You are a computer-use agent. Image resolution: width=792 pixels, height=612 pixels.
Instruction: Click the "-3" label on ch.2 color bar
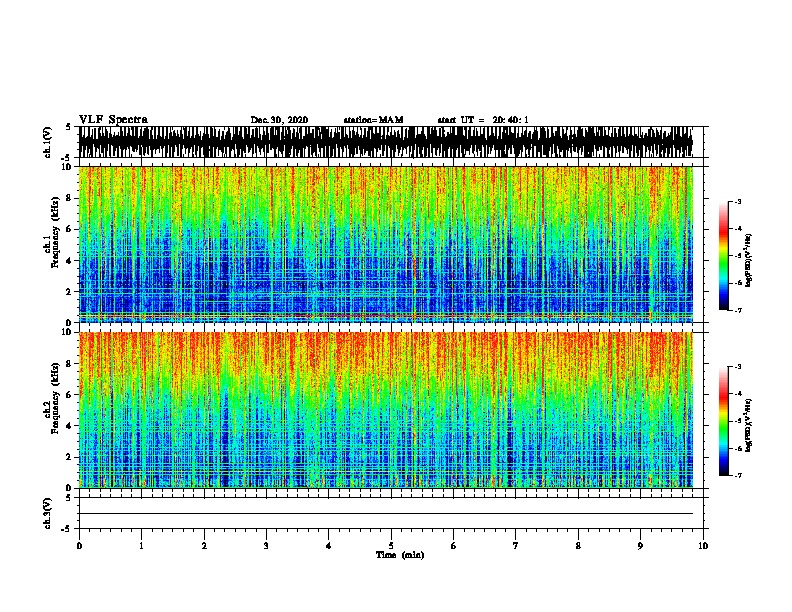737,367
